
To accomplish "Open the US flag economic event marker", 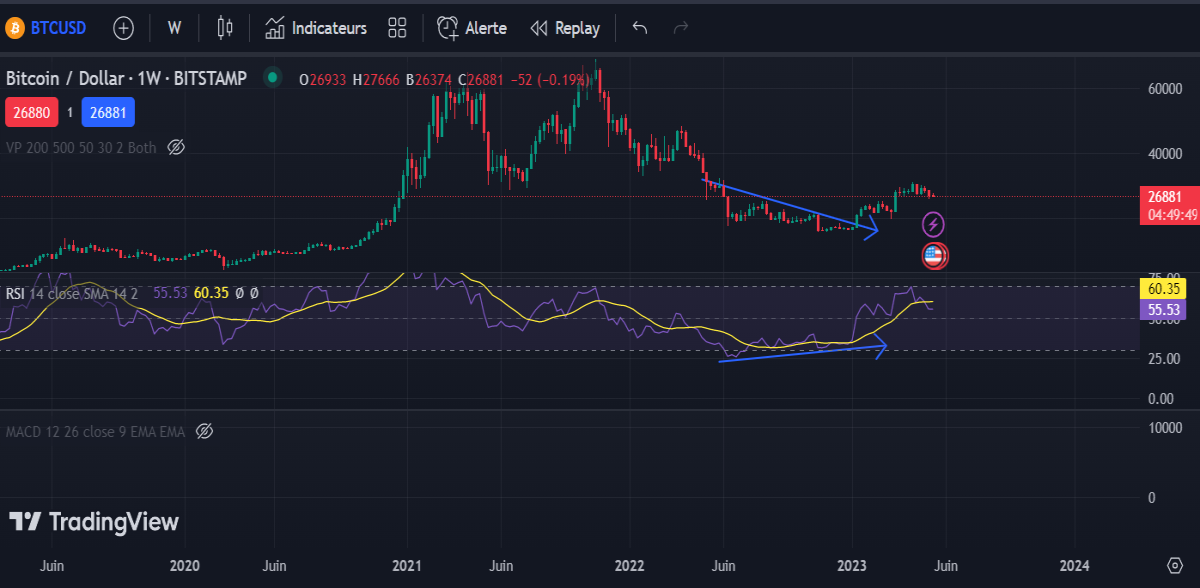I will tap(934, 256).
